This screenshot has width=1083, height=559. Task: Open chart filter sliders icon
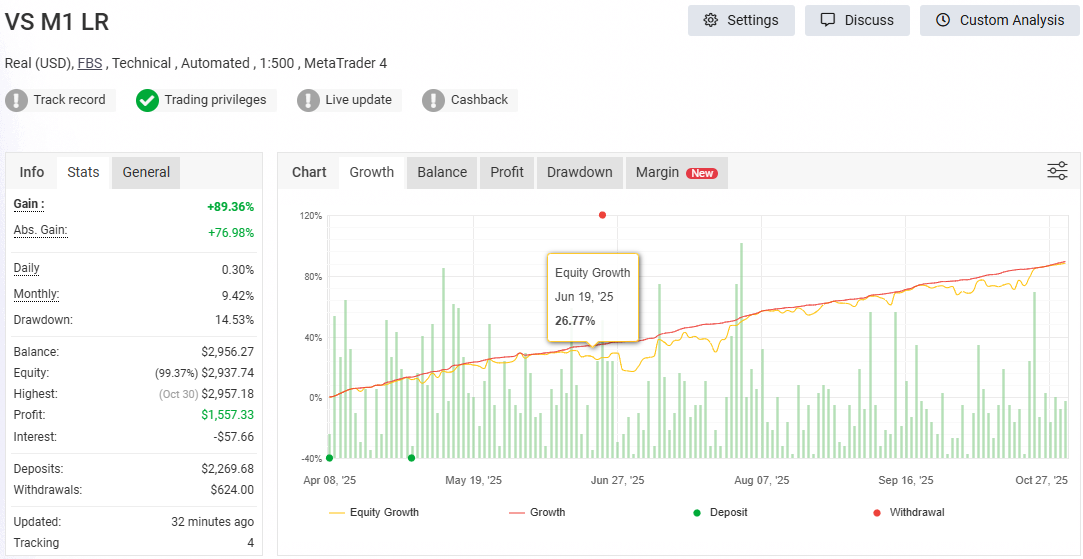(x=1057, y=171)
